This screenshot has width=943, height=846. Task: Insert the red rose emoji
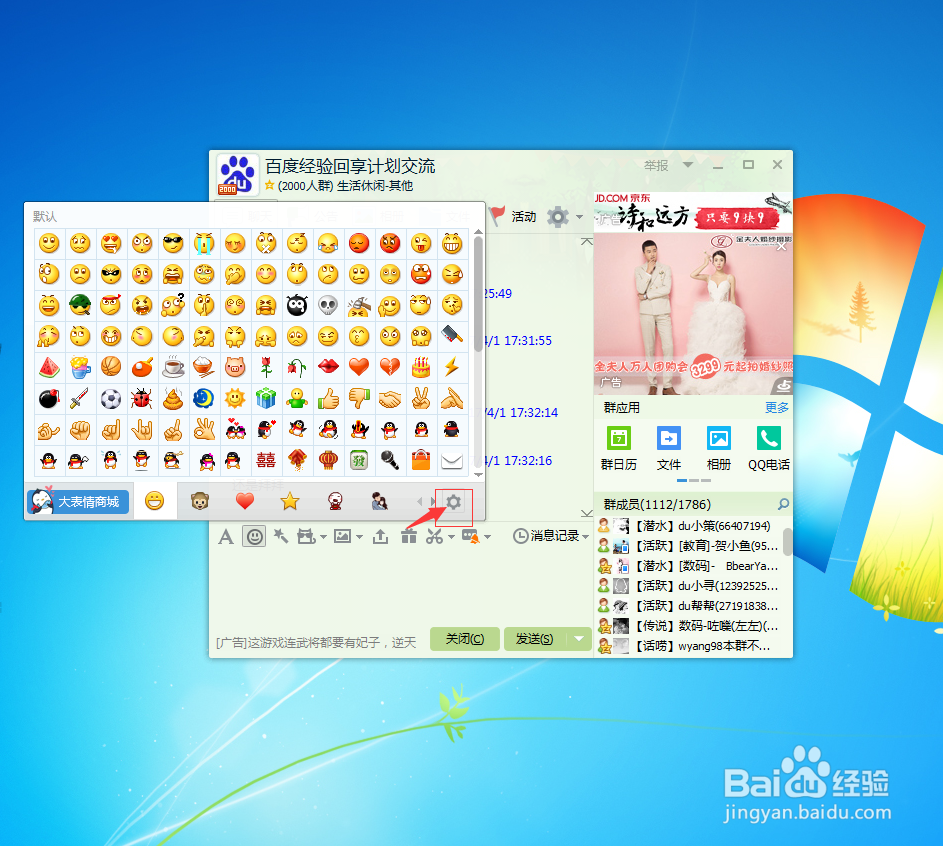click(266, 367)
